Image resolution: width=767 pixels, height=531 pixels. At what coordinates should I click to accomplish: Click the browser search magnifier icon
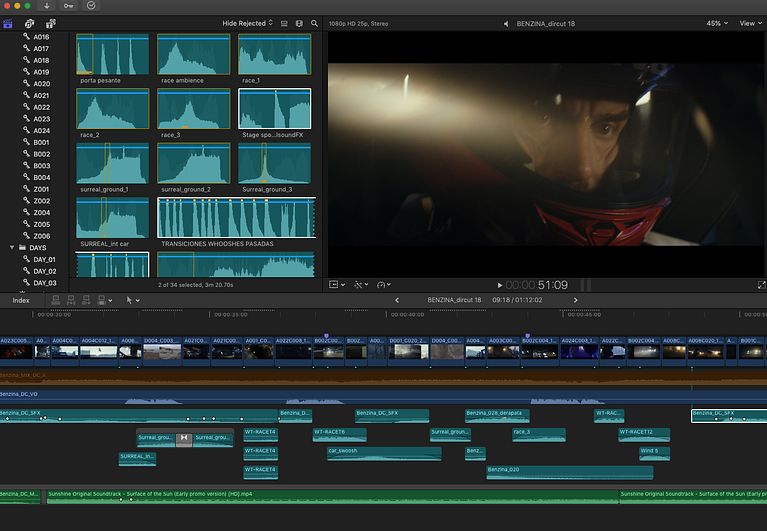coord(315,23)
